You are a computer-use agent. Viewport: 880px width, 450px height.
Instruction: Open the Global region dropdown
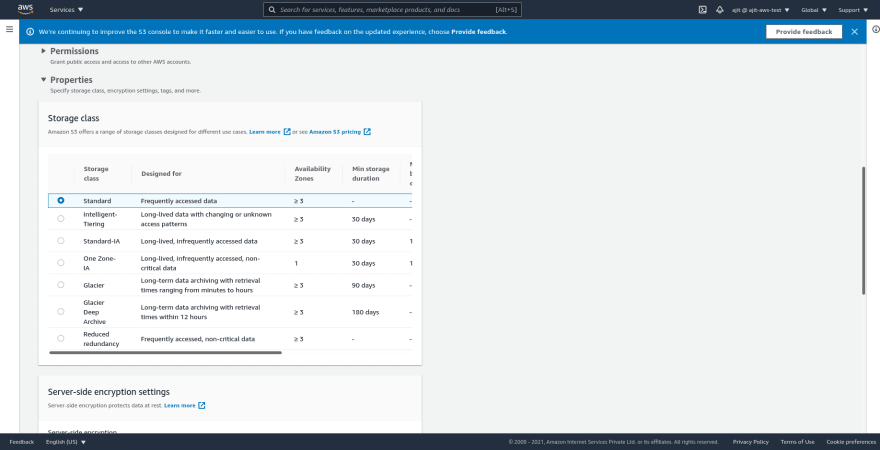814,10
